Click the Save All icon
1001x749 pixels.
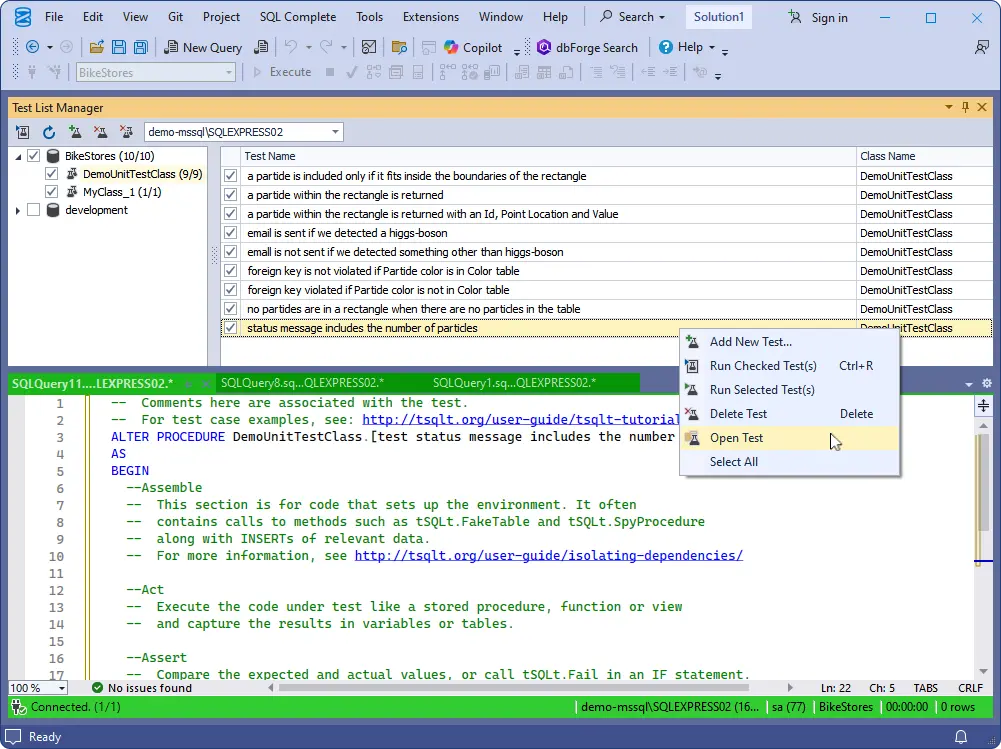point(141,46)
